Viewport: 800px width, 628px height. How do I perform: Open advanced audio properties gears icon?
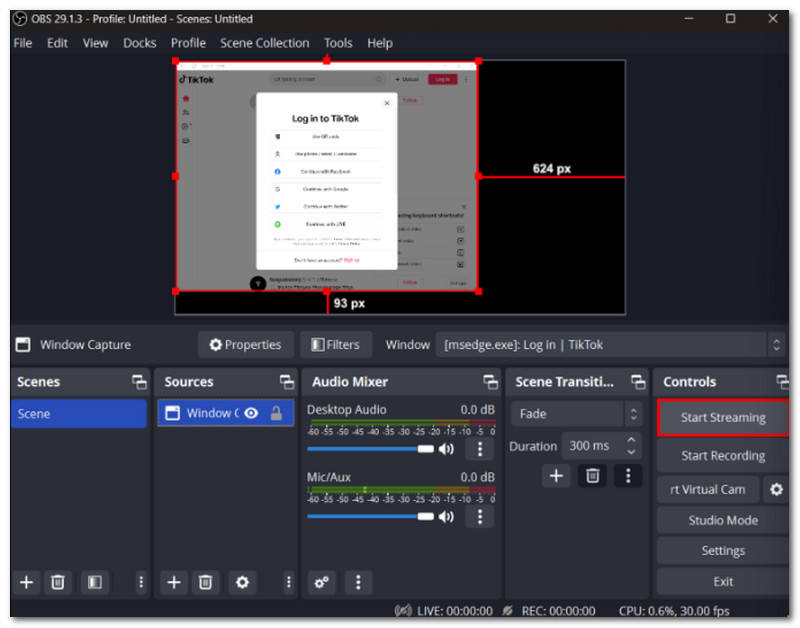(x=321, y=582)
